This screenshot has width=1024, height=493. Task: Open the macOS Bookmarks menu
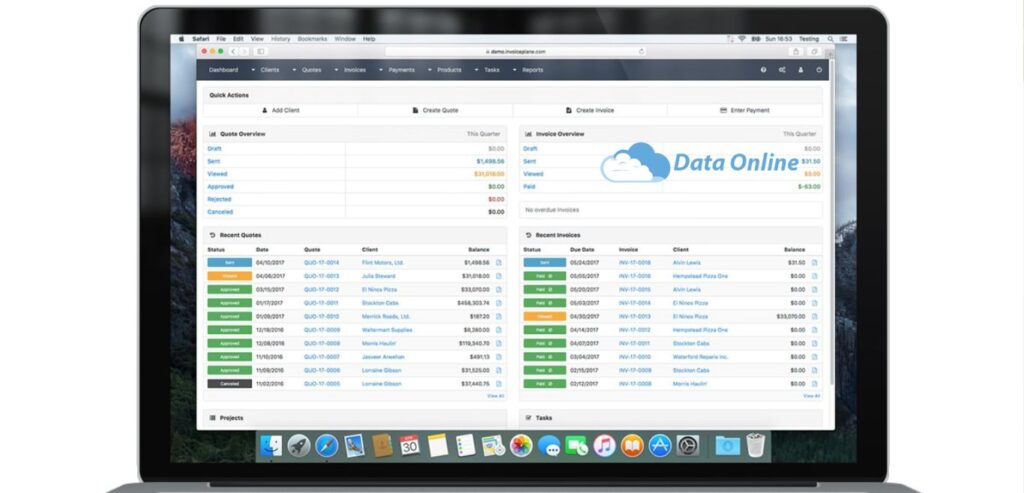(x=312, y=39)
